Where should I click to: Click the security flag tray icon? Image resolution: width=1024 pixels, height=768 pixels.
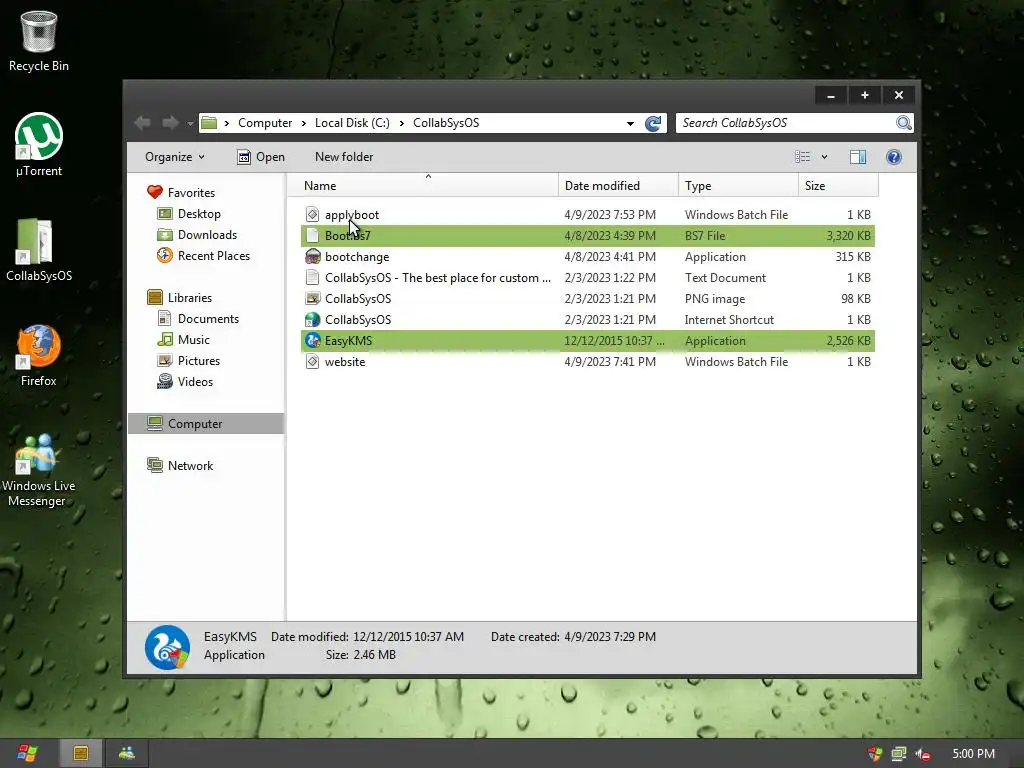pyautogui.click(x=875, y=754)
